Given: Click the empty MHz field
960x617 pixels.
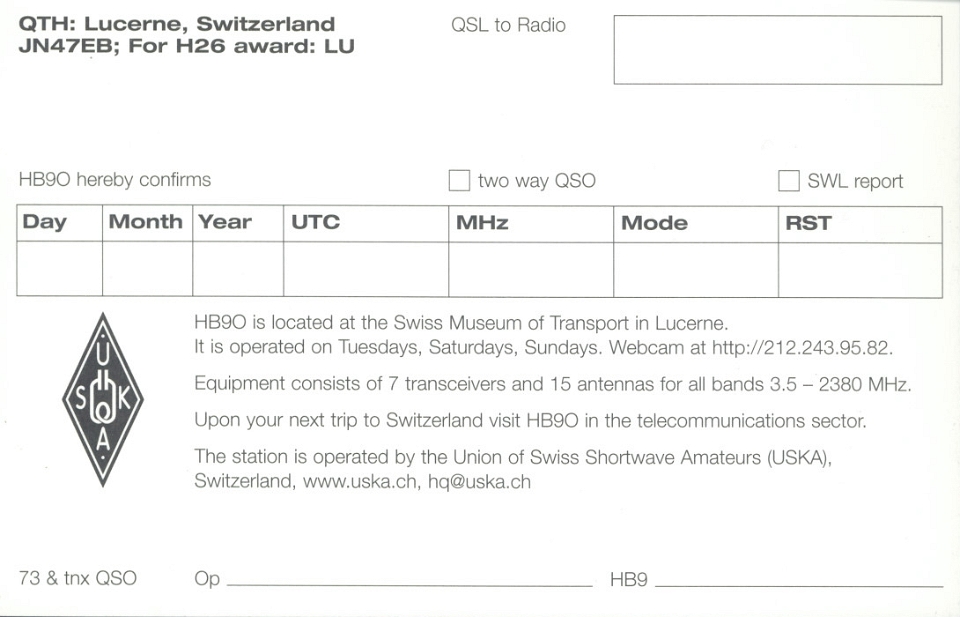Looking at the screenshot, I should pos(531,269).
